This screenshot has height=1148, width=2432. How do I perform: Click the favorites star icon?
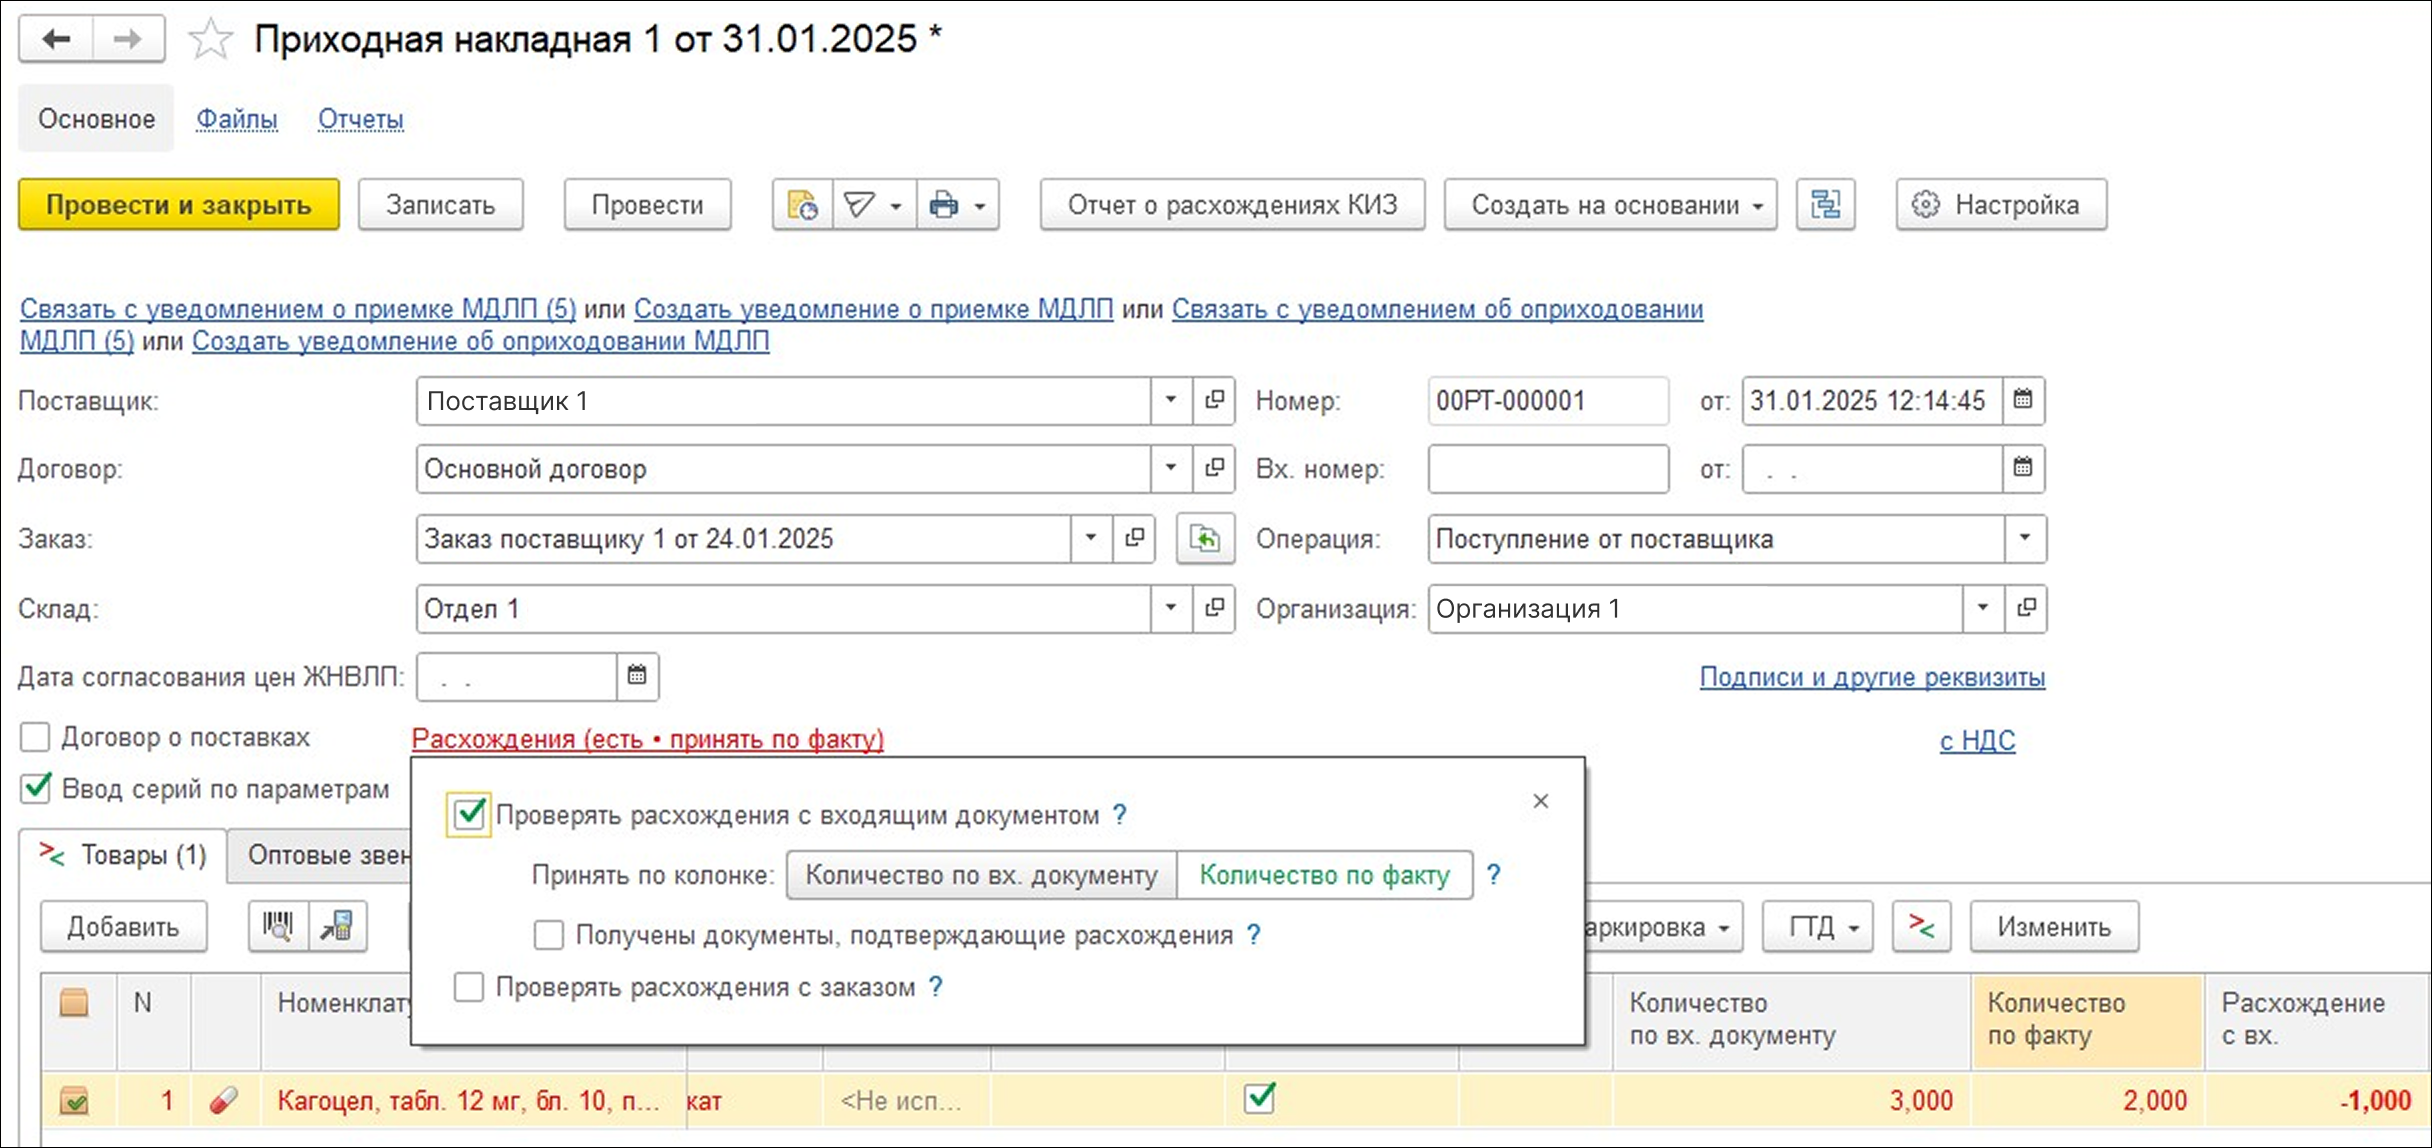point(210,40)
